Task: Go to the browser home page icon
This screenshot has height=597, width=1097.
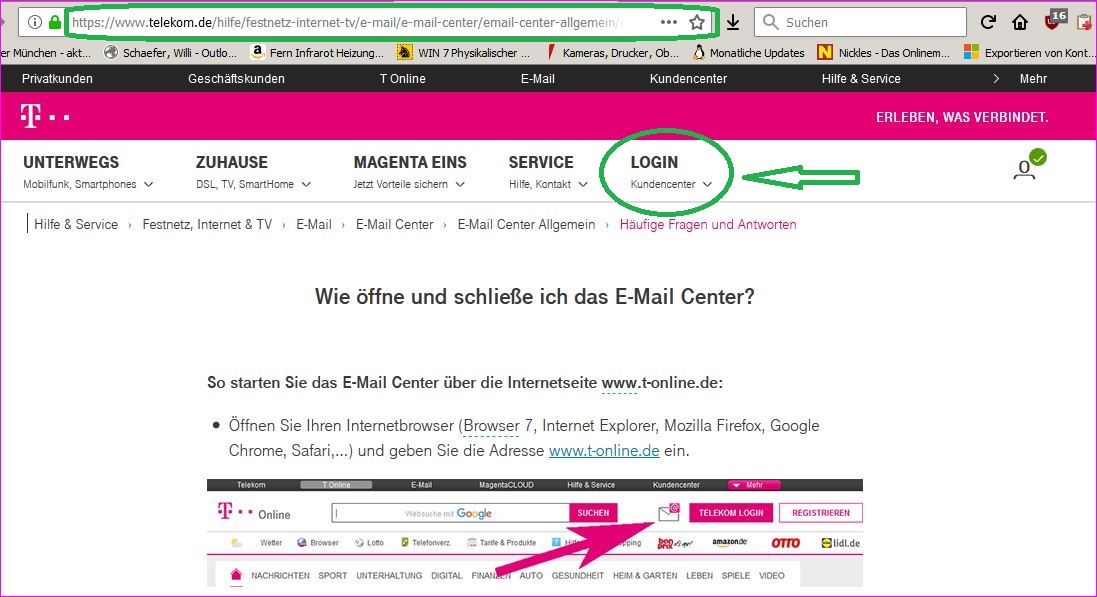Action: point(1020,22)
